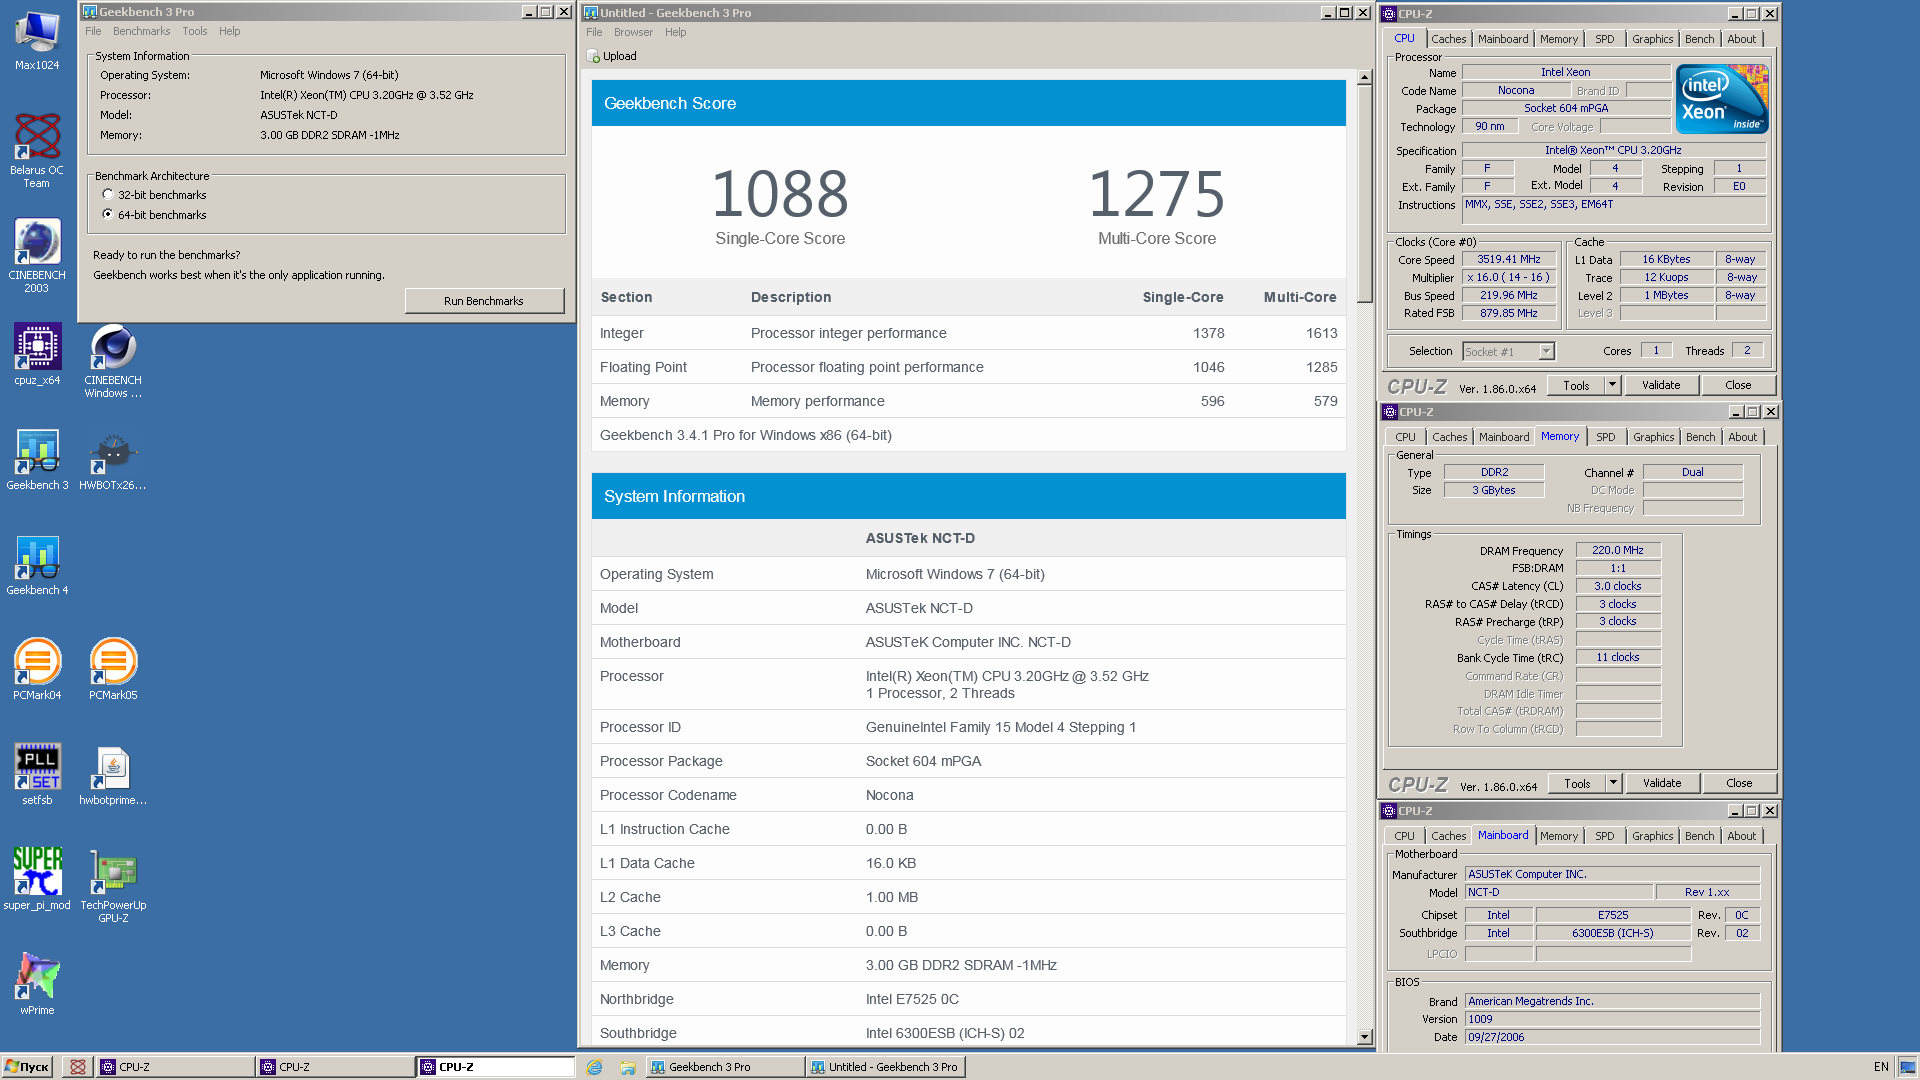Screen dimensions: 1920x1080
Task: Launch CINEBENCH 2003 desktop icon
Action: [37, 255]
